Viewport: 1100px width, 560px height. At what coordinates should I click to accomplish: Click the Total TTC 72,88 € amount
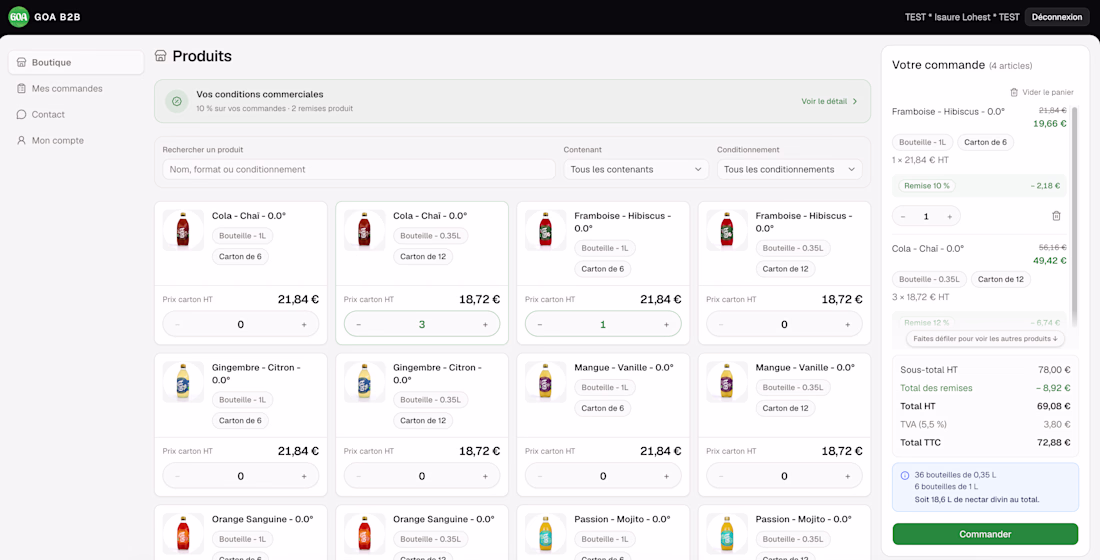tap(1052, 443)
